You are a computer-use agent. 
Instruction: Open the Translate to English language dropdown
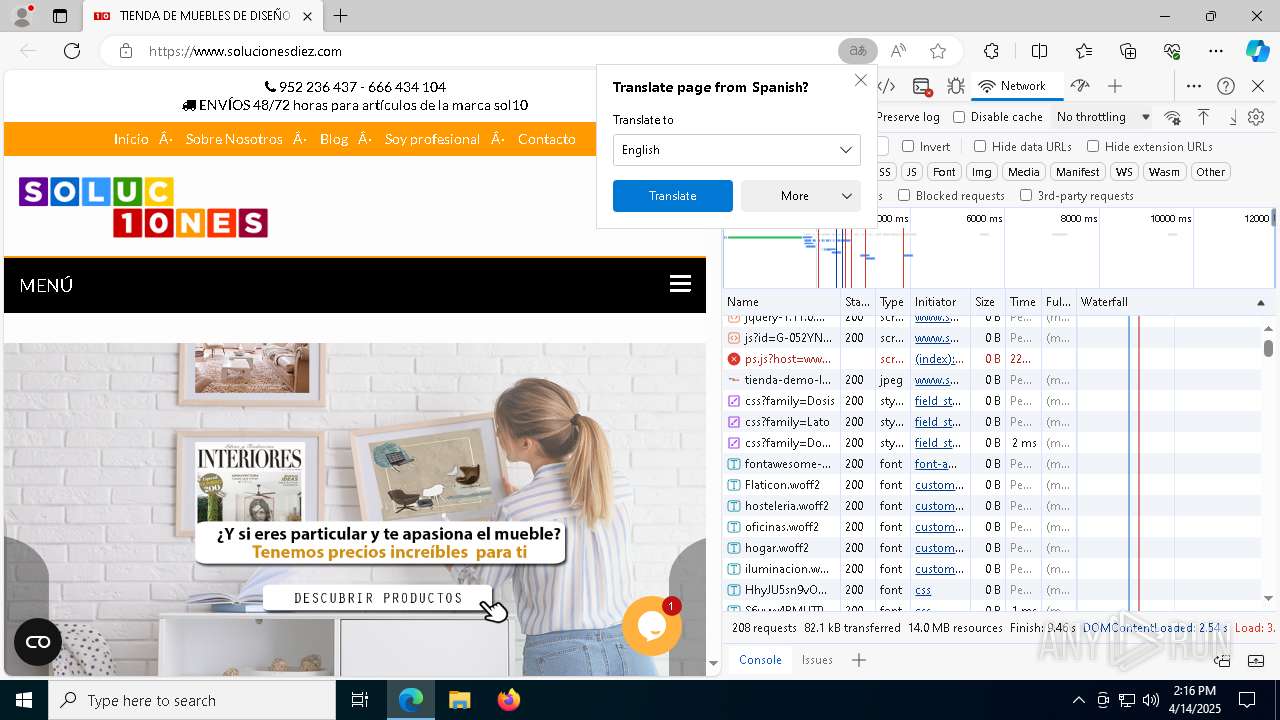point(737,150)
